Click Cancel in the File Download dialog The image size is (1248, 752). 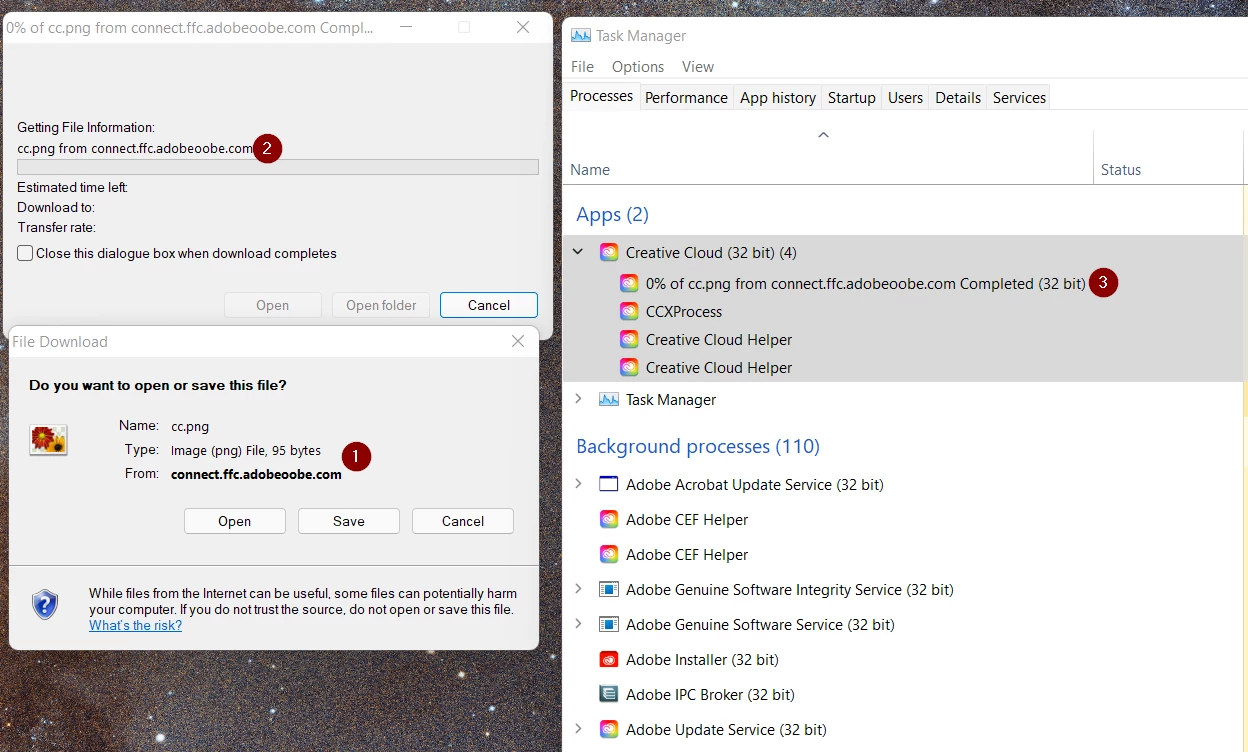click(463, 521)
